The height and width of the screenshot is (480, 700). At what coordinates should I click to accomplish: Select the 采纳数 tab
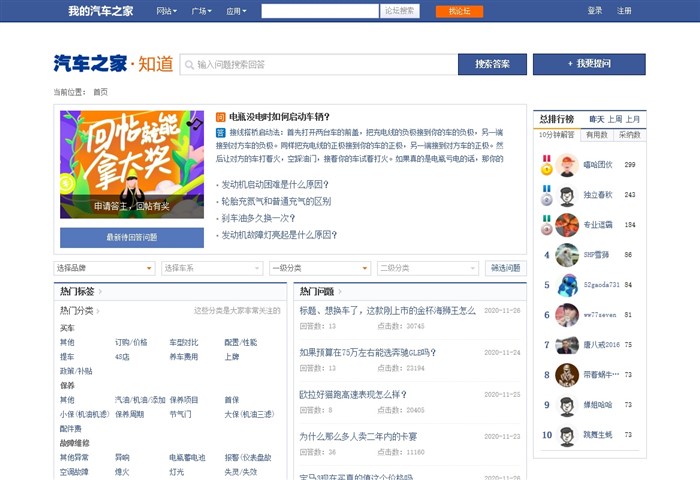[629, 135]
